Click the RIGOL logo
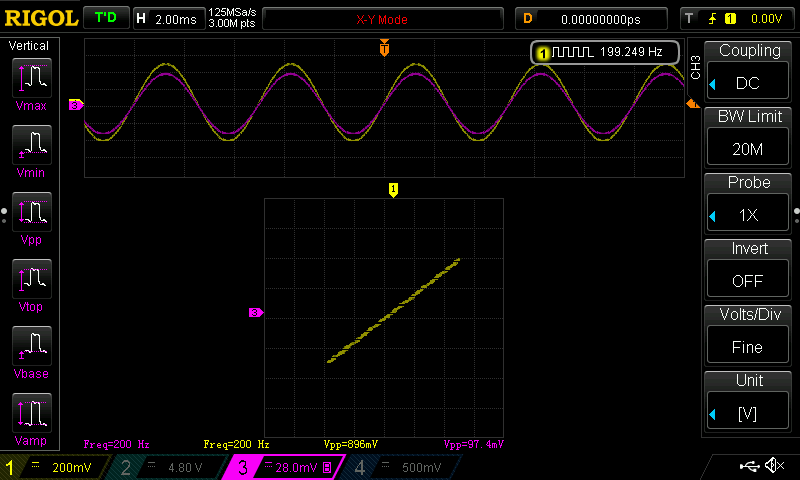 (41, 18)
